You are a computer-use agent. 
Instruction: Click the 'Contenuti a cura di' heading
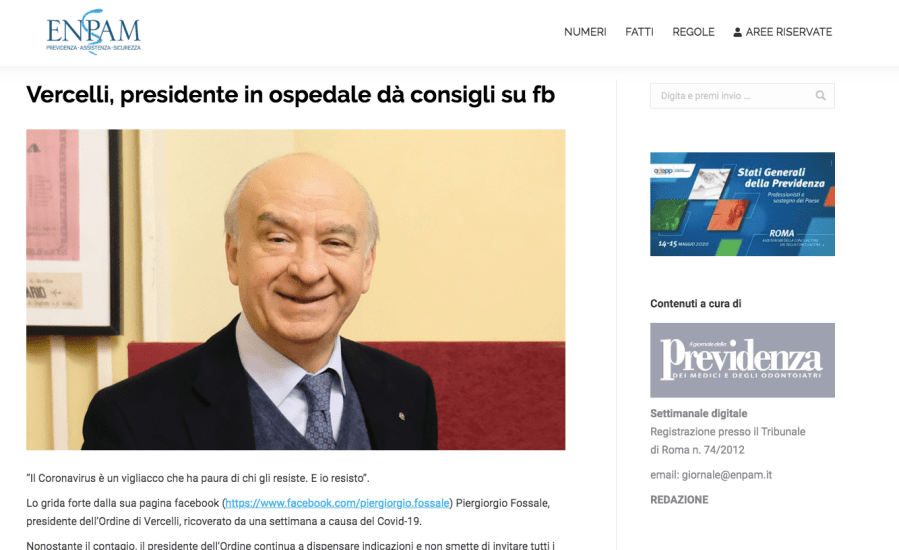(695, 303)
